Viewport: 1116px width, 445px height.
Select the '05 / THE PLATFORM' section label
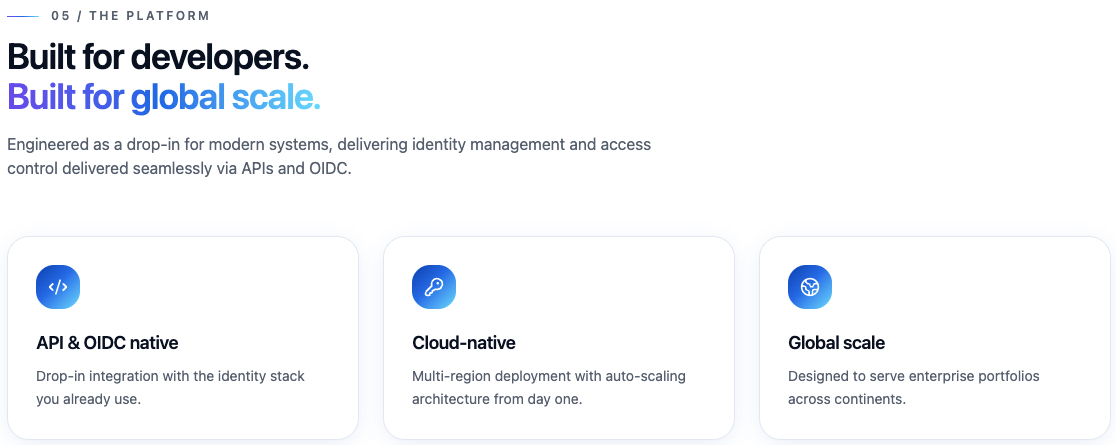coord(130,17)
